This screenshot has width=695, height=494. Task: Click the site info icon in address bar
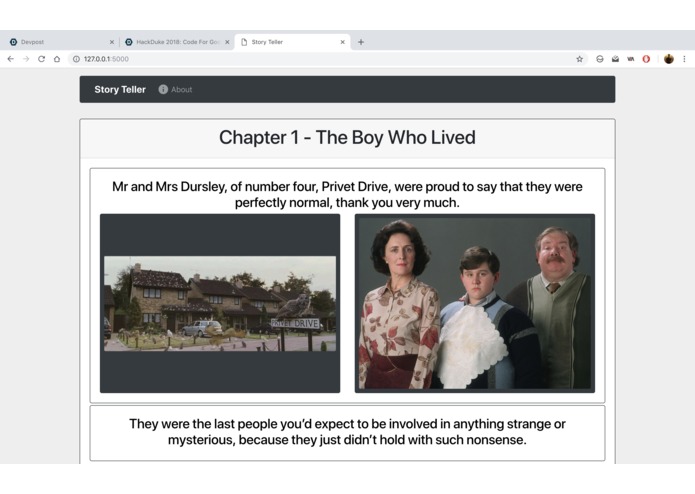[x=76, y=59]
